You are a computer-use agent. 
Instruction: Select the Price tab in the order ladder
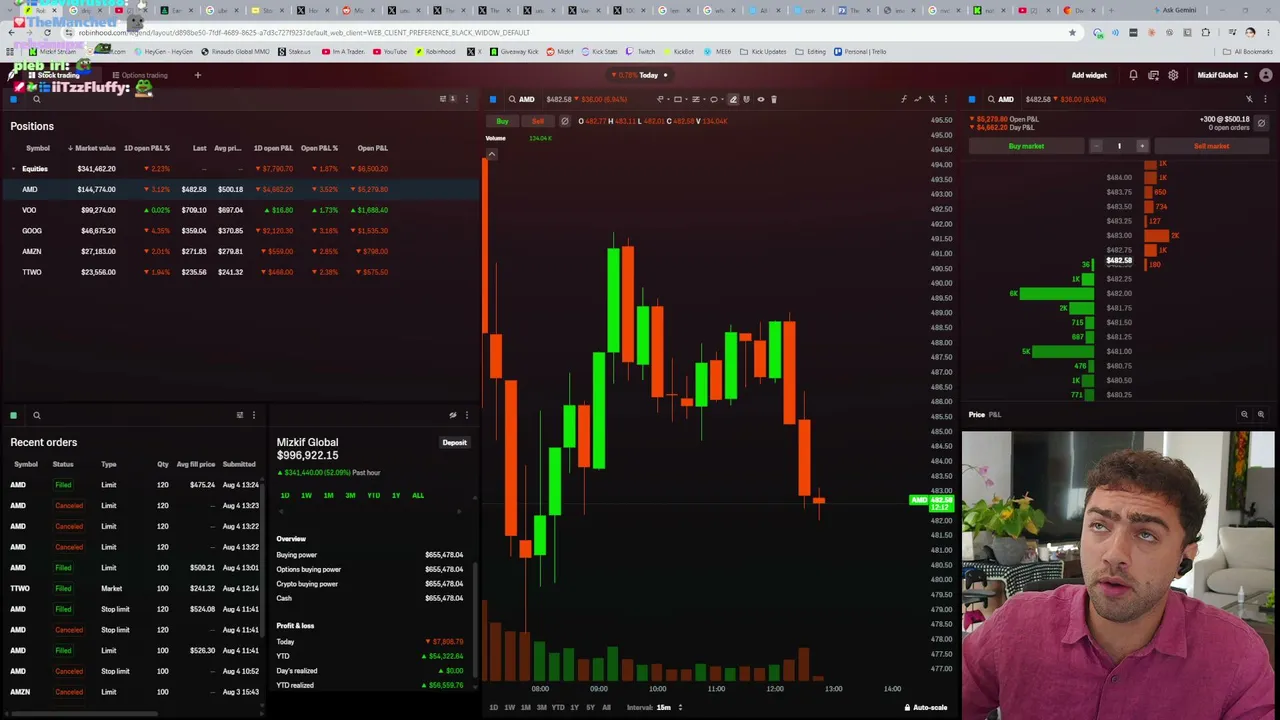(976, 414)
